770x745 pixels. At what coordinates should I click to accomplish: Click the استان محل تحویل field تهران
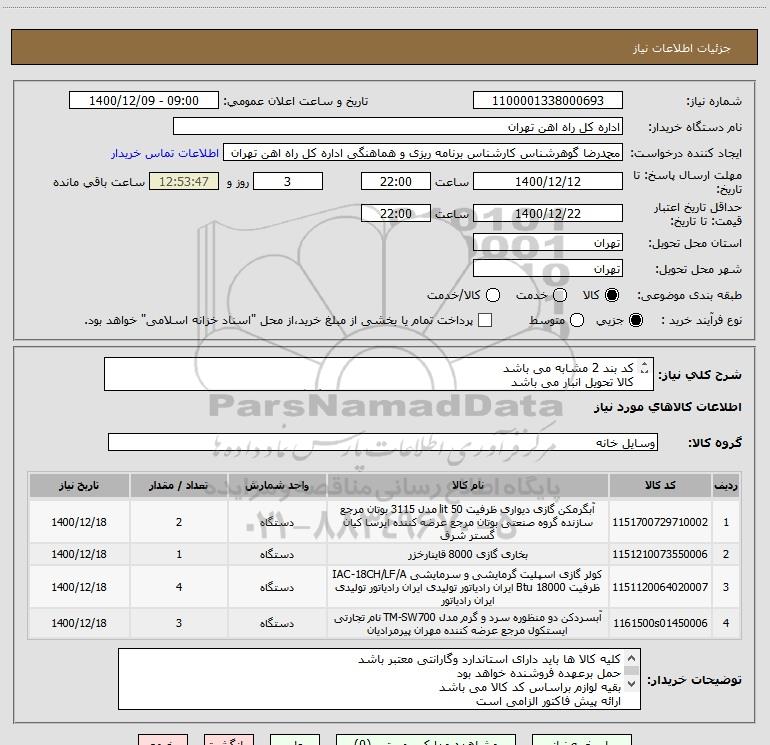[x=548, y=242]
